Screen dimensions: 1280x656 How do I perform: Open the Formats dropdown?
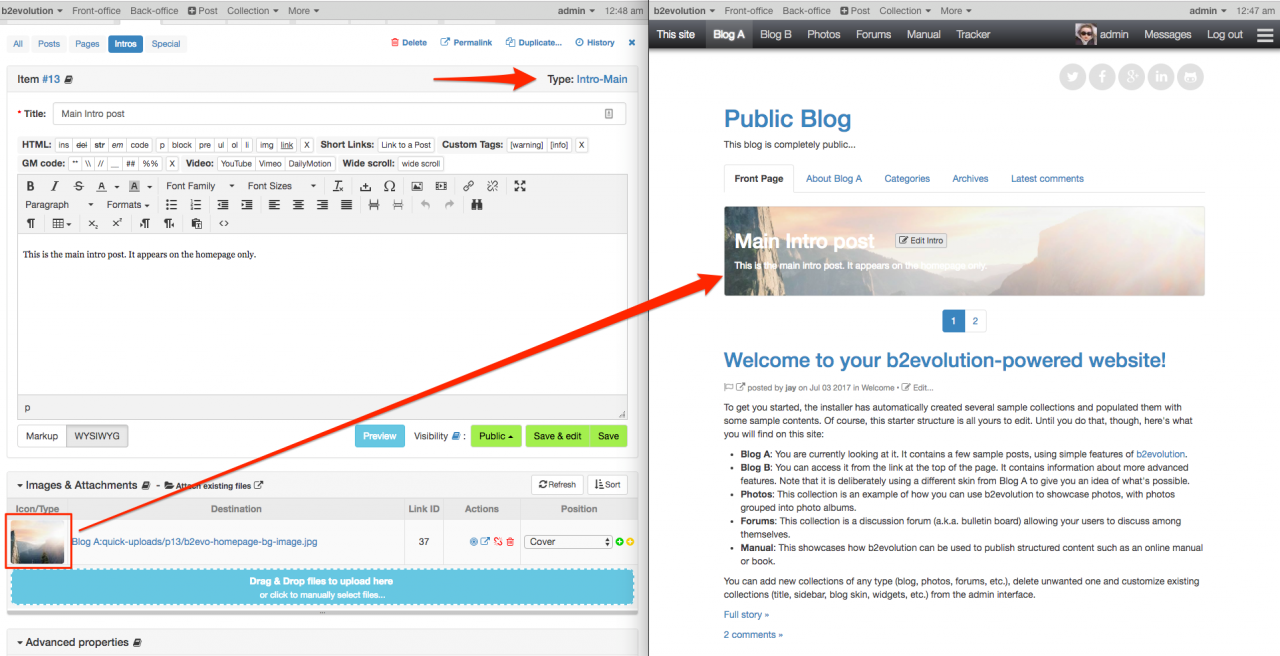tap(128, 205)
